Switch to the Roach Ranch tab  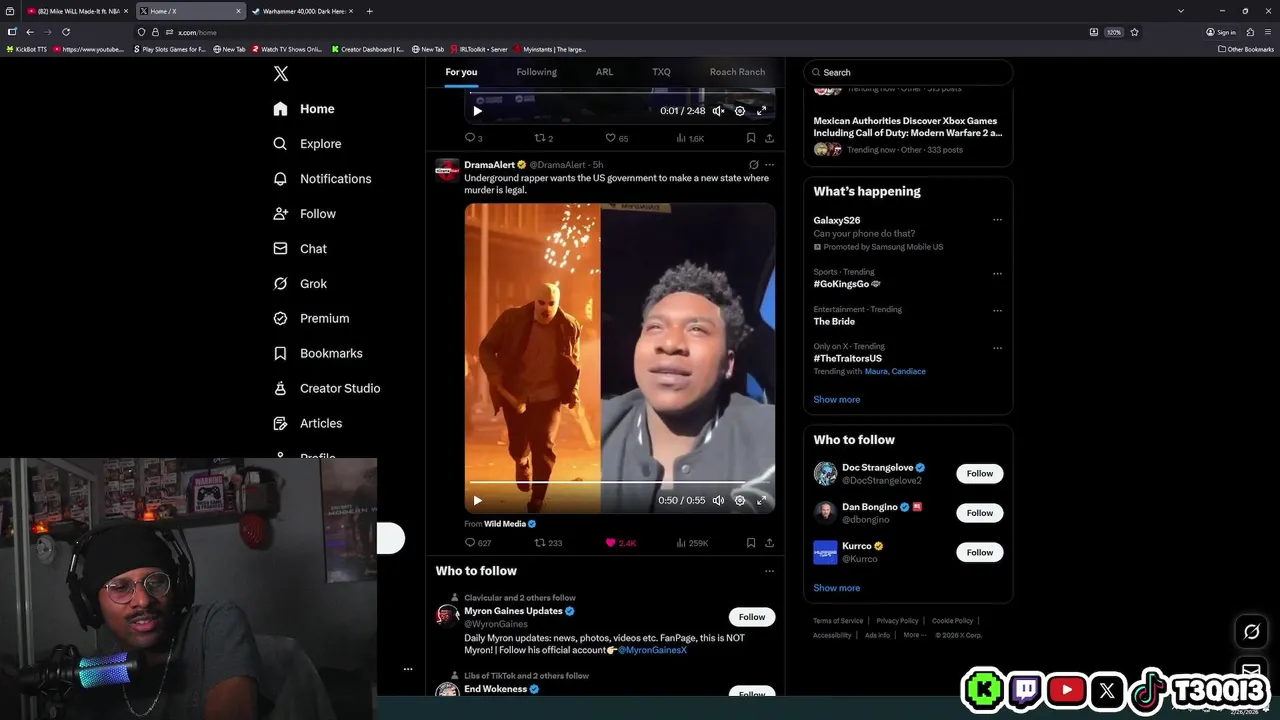click(x=737, y=72)
